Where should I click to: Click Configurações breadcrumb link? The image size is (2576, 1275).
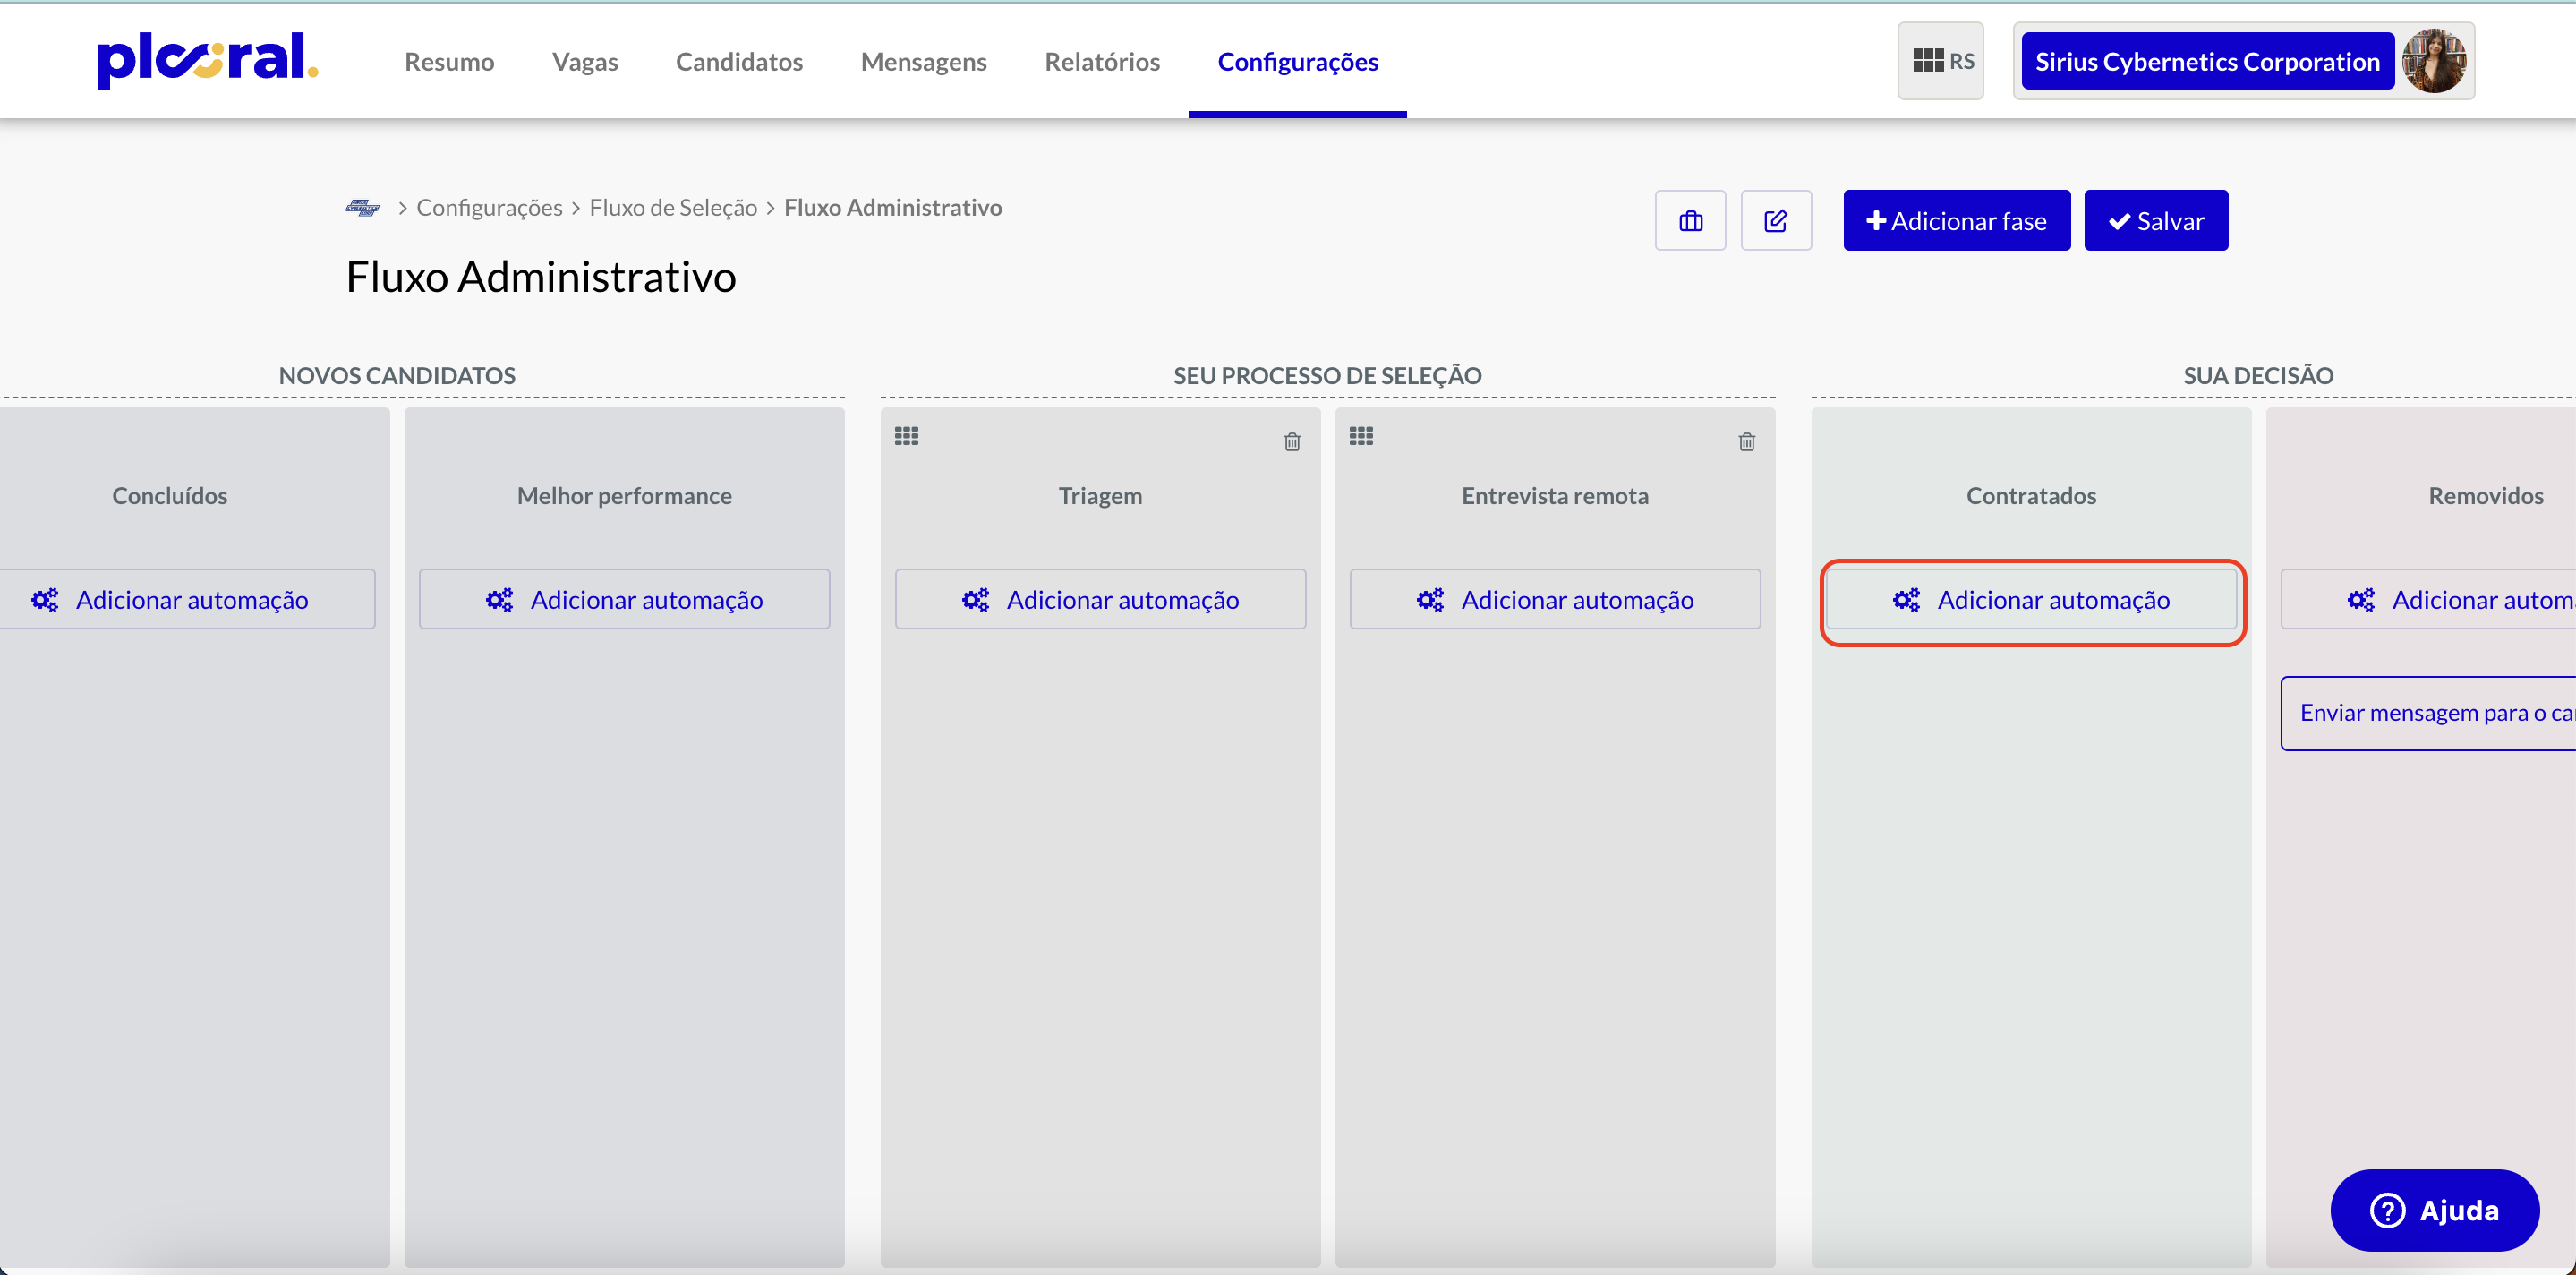(x=489, y=207)
